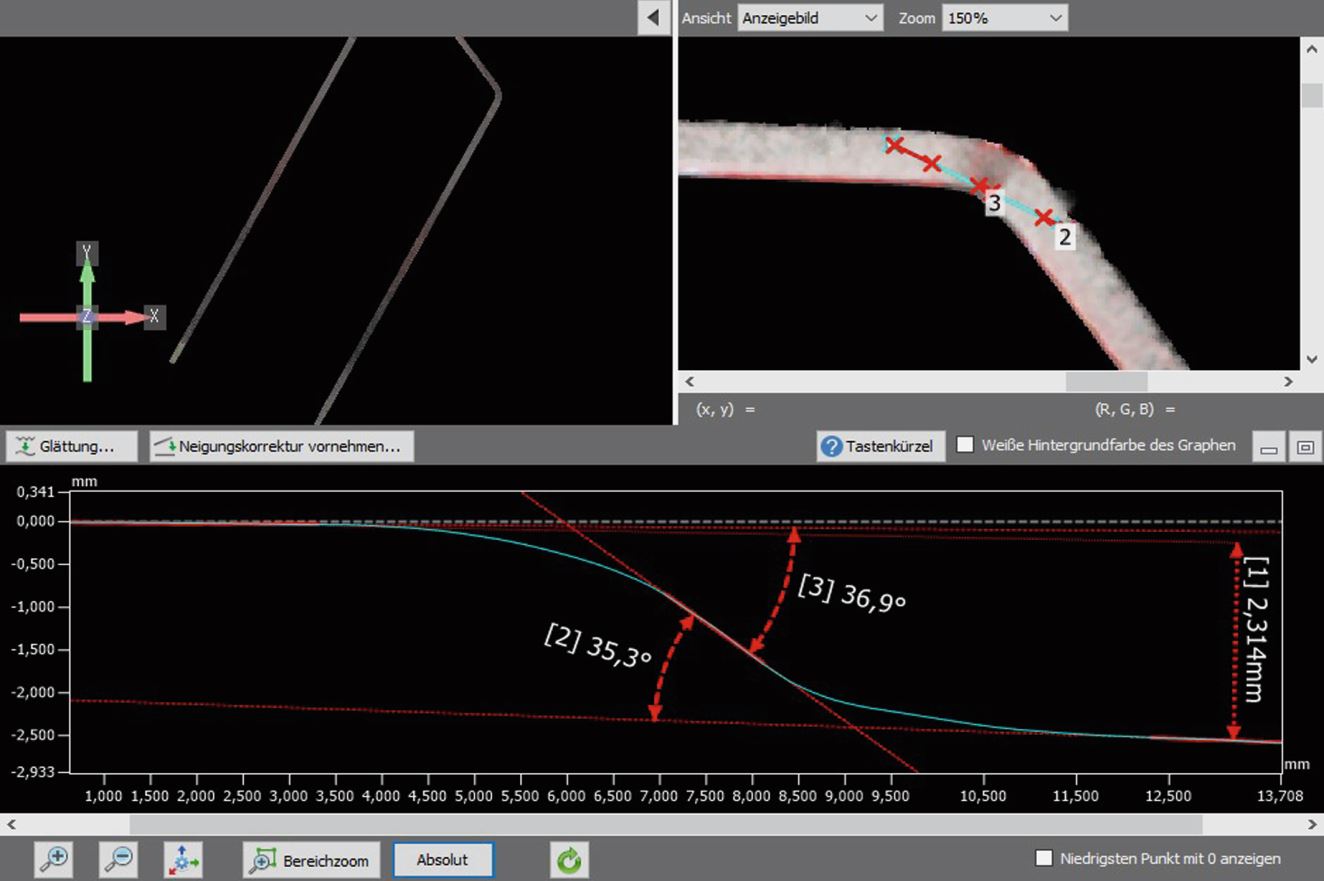Toggle the Absolut mode button
The width and height of the screenshot is (1324, 881).
(443, 859)
